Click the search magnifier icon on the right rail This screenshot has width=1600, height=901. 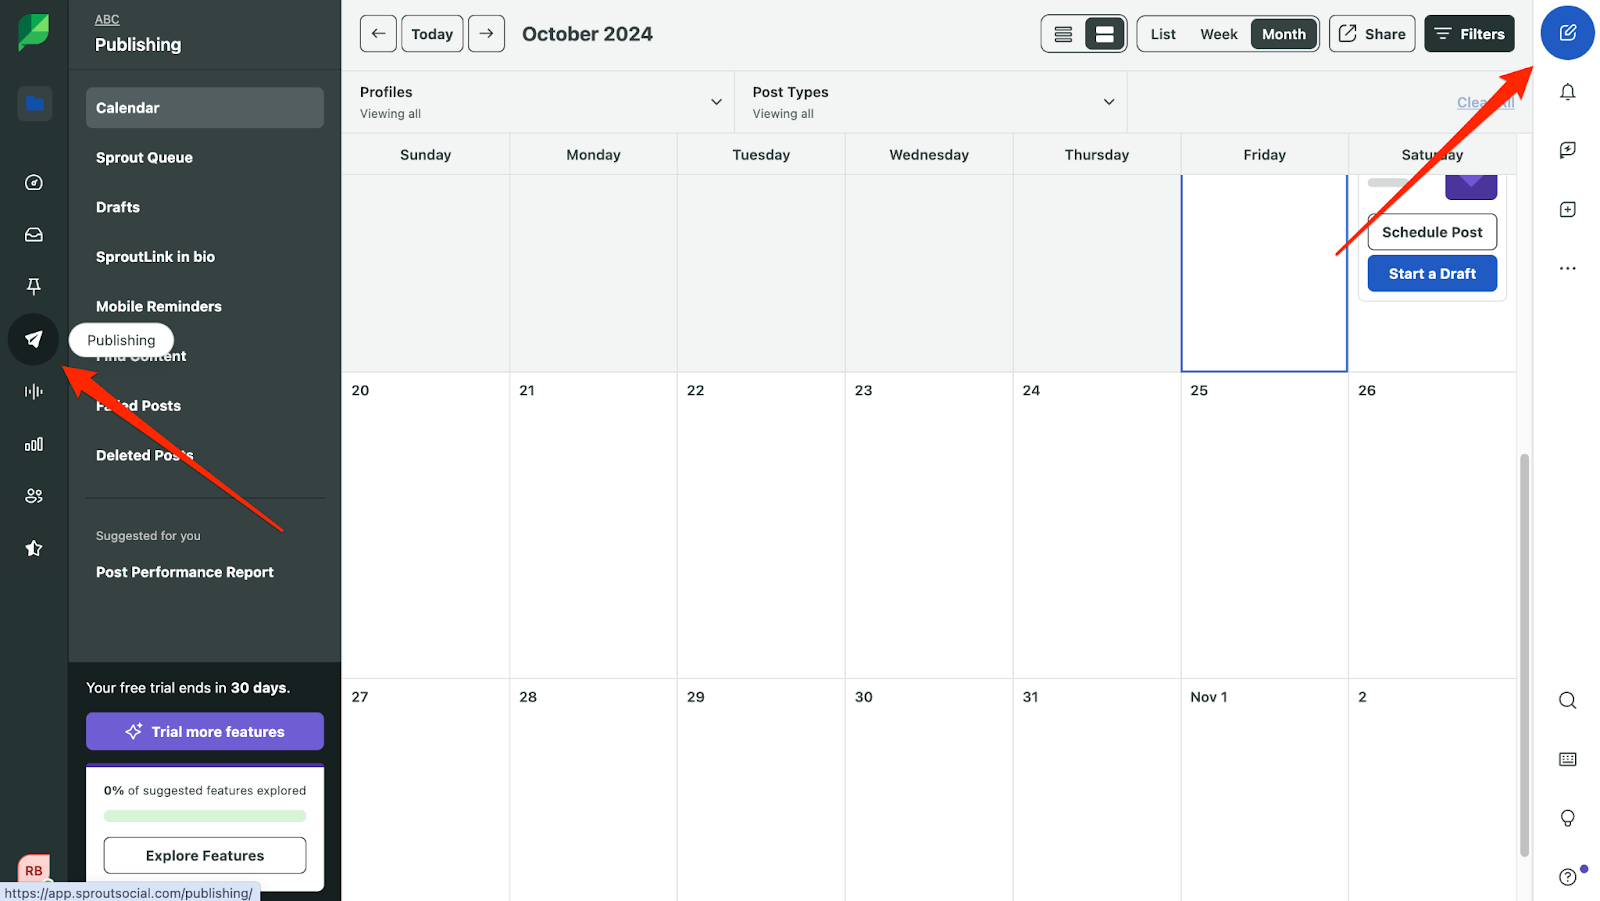click(1566, 700)
